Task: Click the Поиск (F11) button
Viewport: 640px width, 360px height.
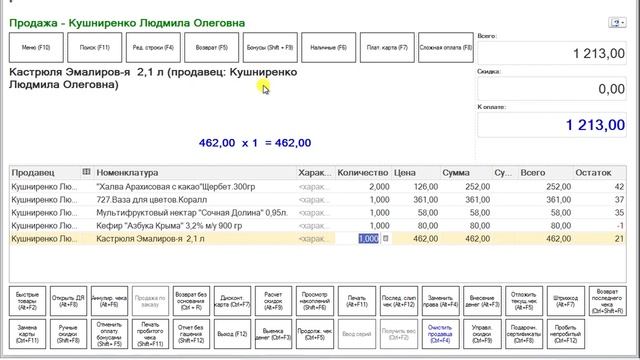Action: click(95, 48)
